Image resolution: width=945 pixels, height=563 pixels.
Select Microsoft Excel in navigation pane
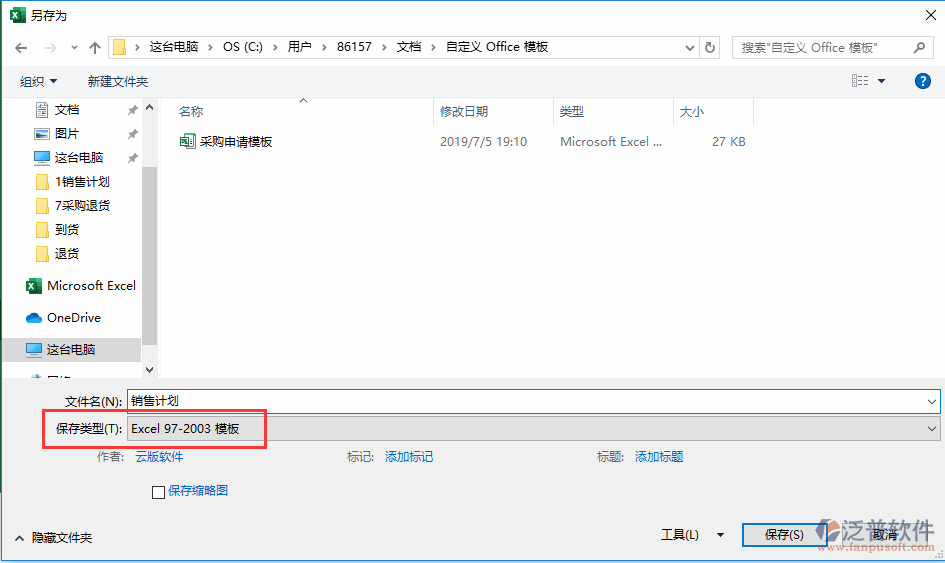[x=91, y=286]
